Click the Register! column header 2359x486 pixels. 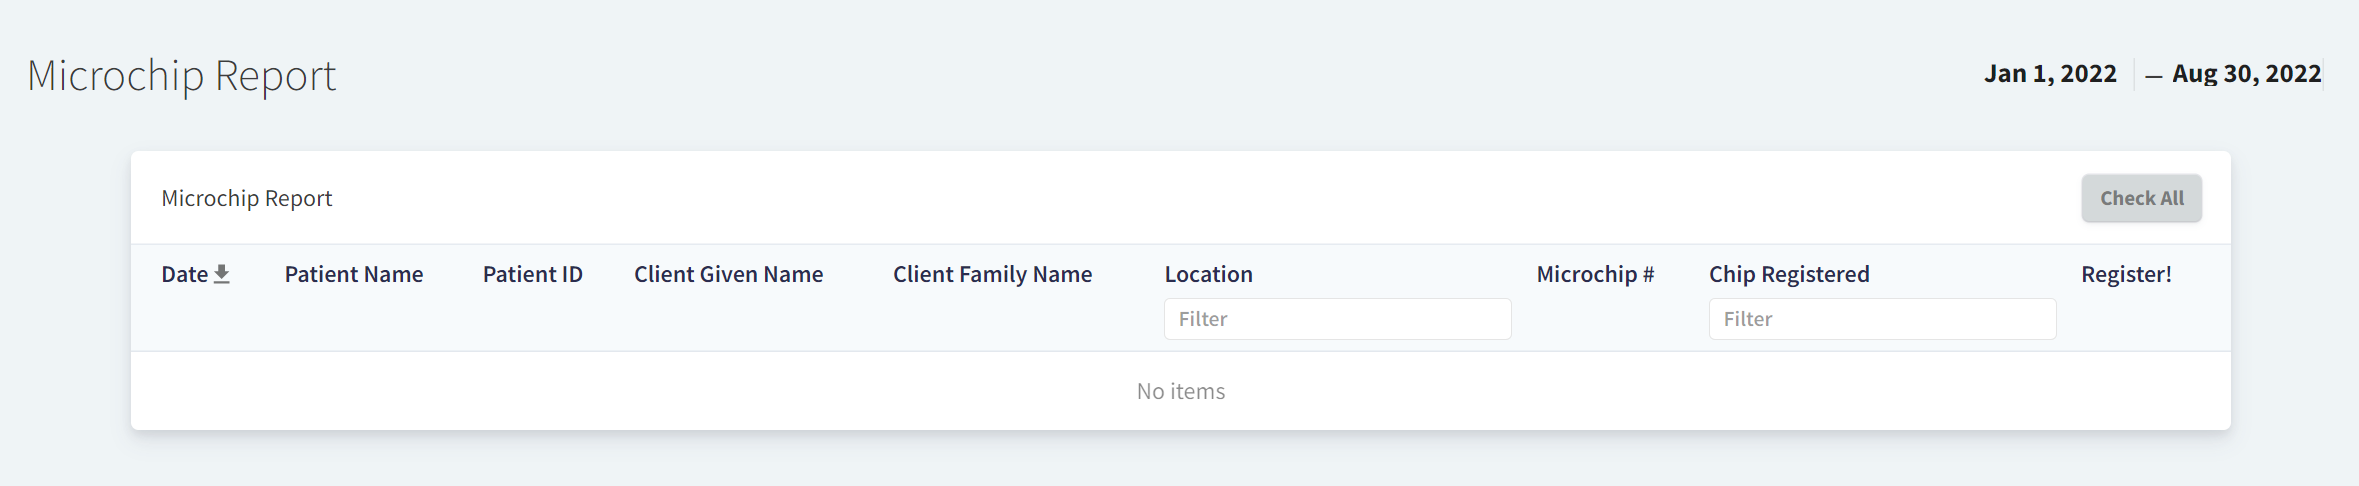pos(2126,274)
